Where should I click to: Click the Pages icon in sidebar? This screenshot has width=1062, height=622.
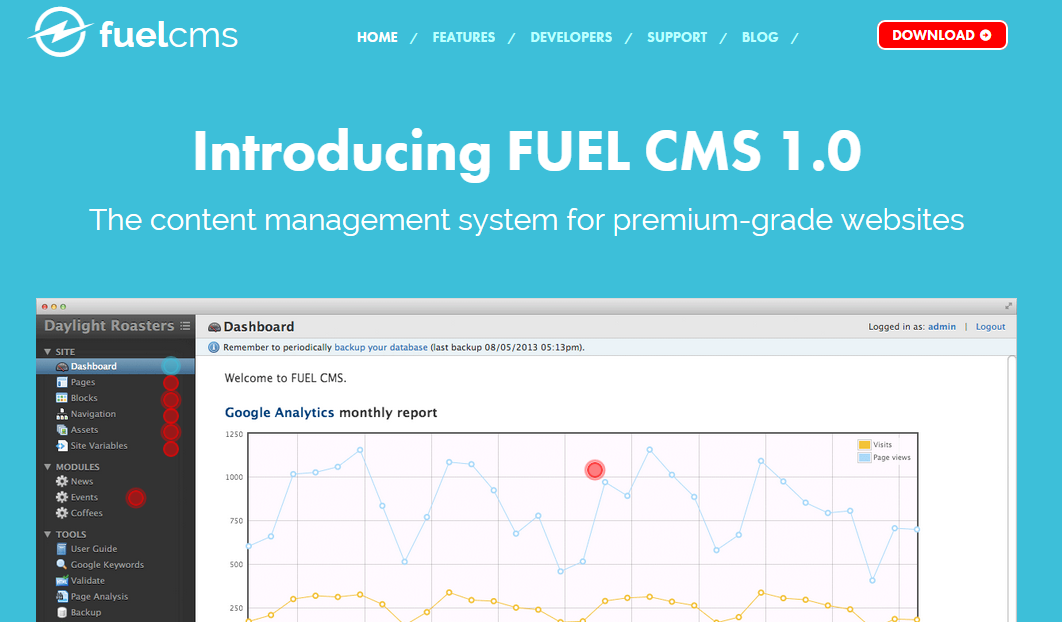[62, 382]
